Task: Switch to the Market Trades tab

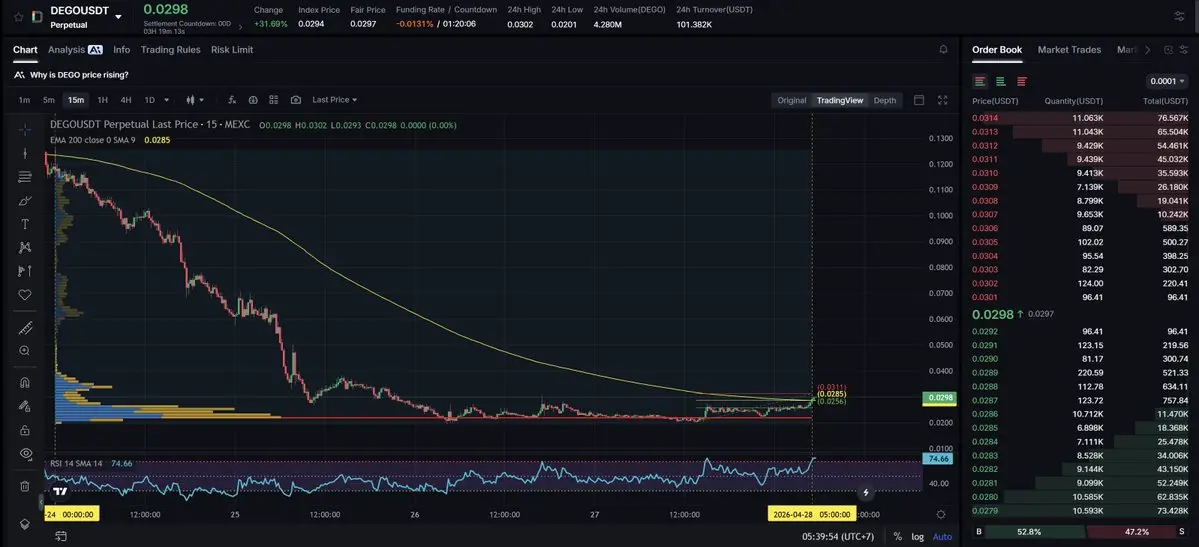Action: [1069, 49]
